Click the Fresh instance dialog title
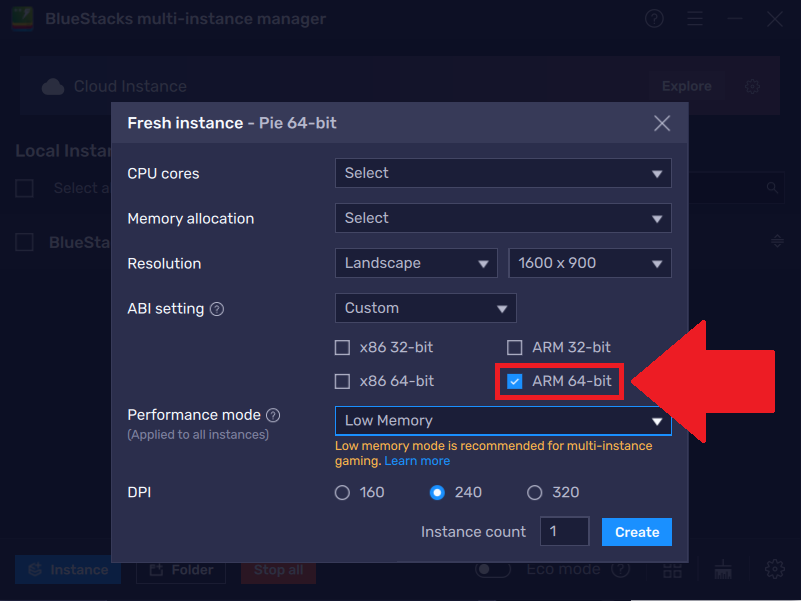The image size is (801, 601). tap(232, 123)
